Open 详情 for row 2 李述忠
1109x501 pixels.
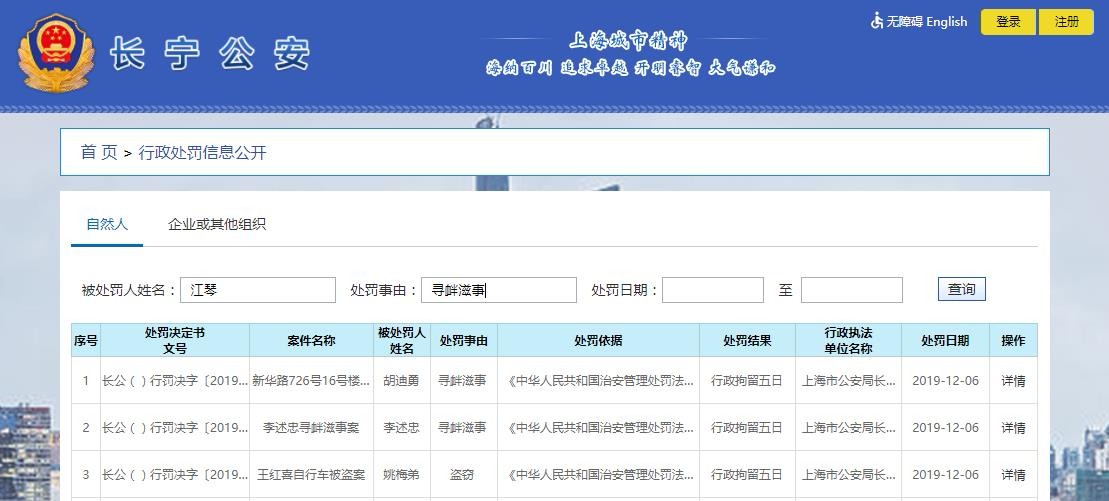pyautogui.click(x=1013, y=428)
